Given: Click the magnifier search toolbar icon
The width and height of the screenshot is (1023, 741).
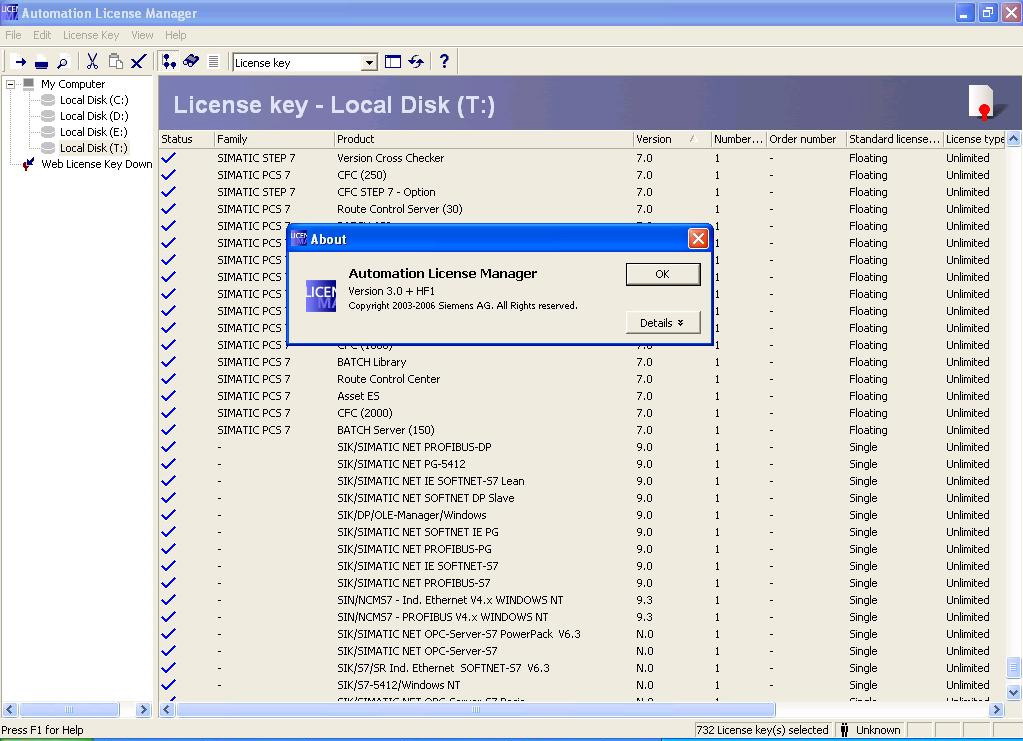Looking at the screenshot, I should (x=62, y=63).
